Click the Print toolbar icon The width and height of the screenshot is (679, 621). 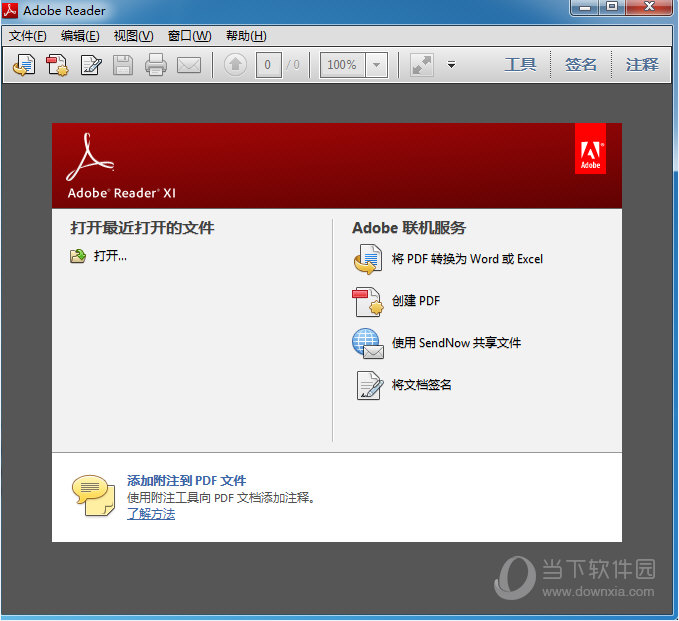[156, 65]
